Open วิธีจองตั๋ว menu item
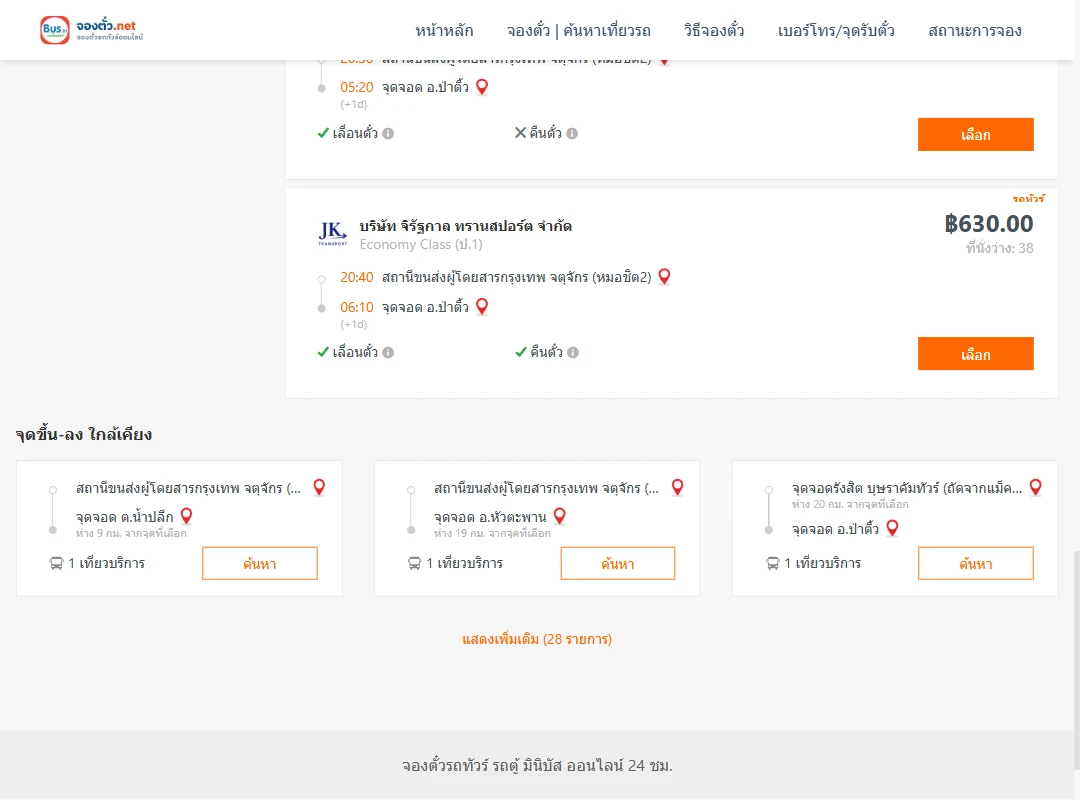 click(714, 30)
